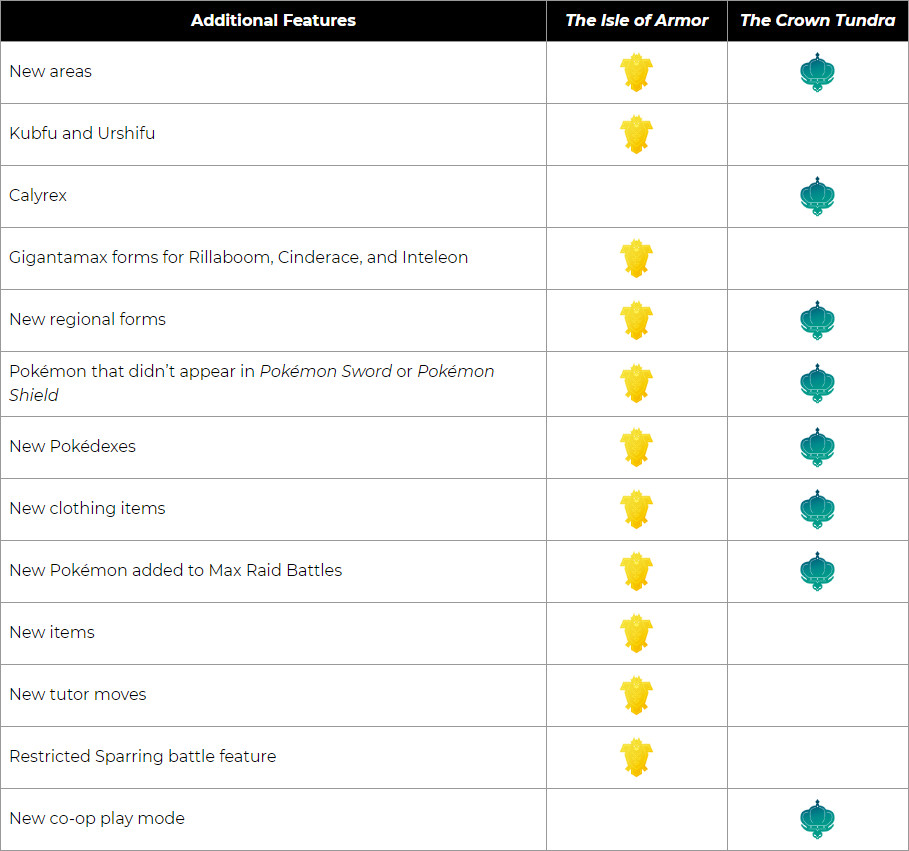Click the Crown Tundra icon for New clothing items

tap(817, 509)
